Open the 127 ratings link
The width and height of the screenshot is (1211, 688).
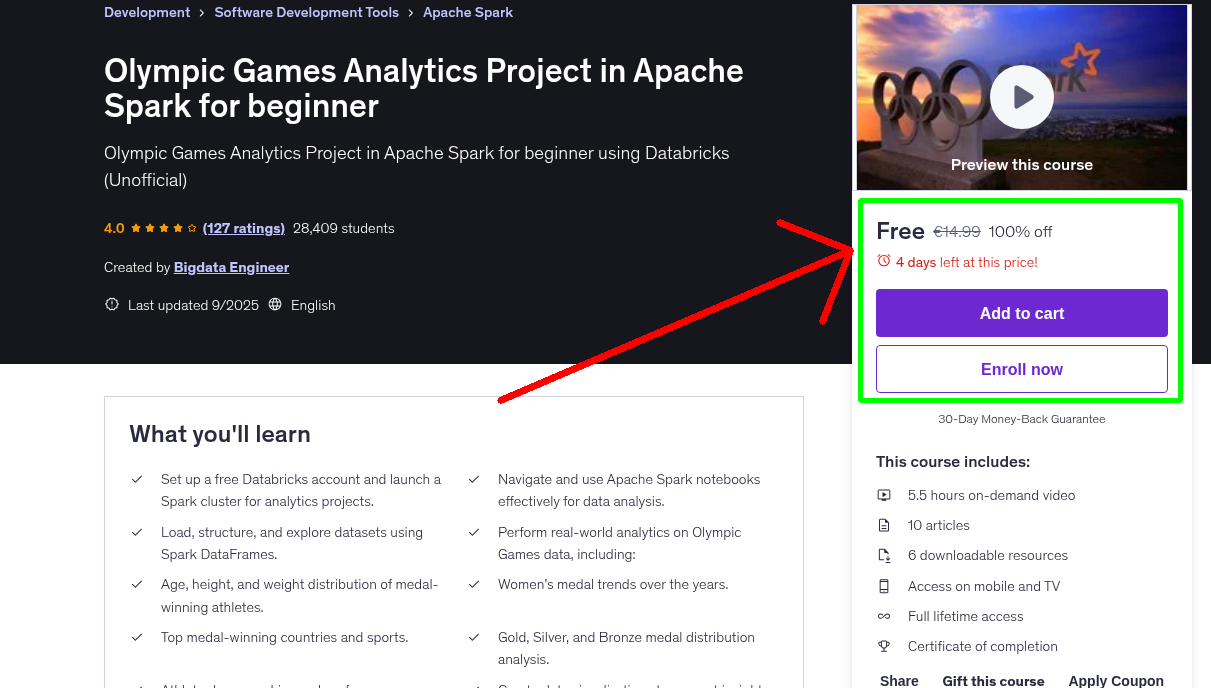tap(244, 228)
